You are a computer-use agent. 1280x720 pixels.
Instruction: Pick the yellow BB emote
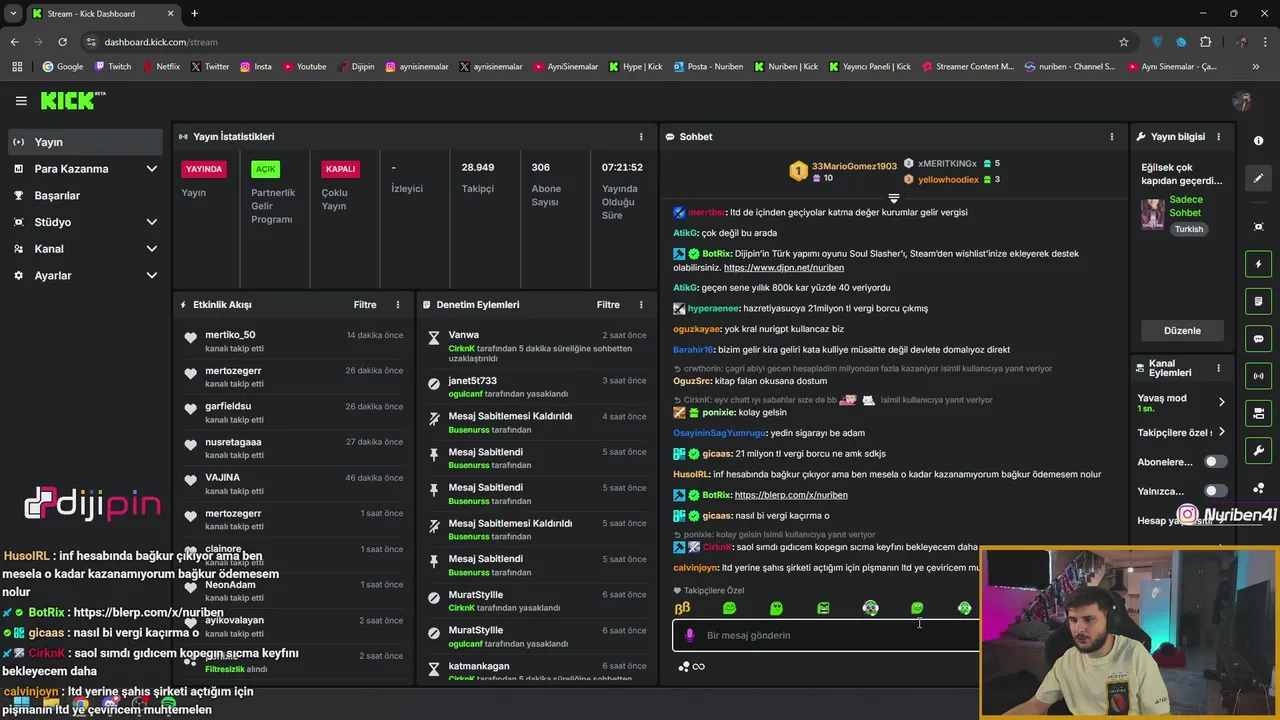(x=683, y=608)
